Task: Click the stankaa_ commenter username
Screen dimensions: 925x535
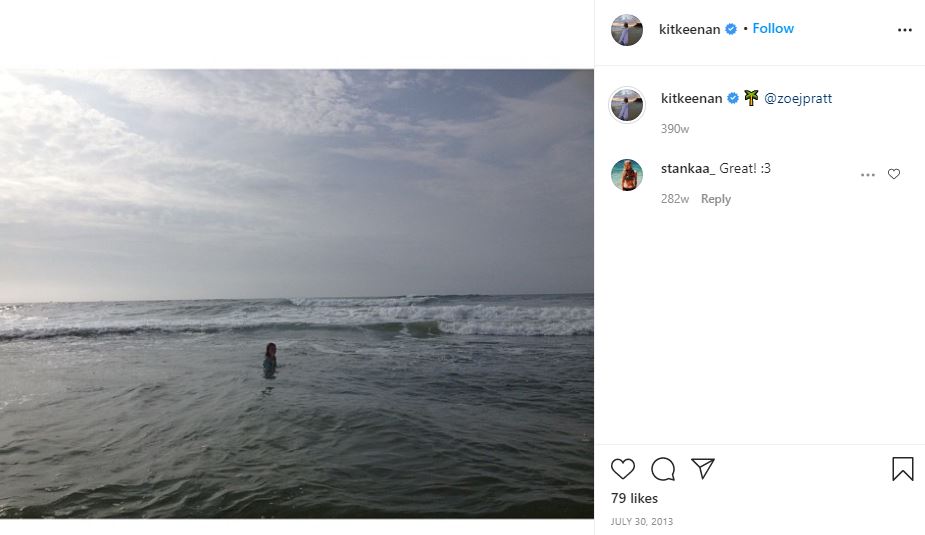Action: (688, 168)
